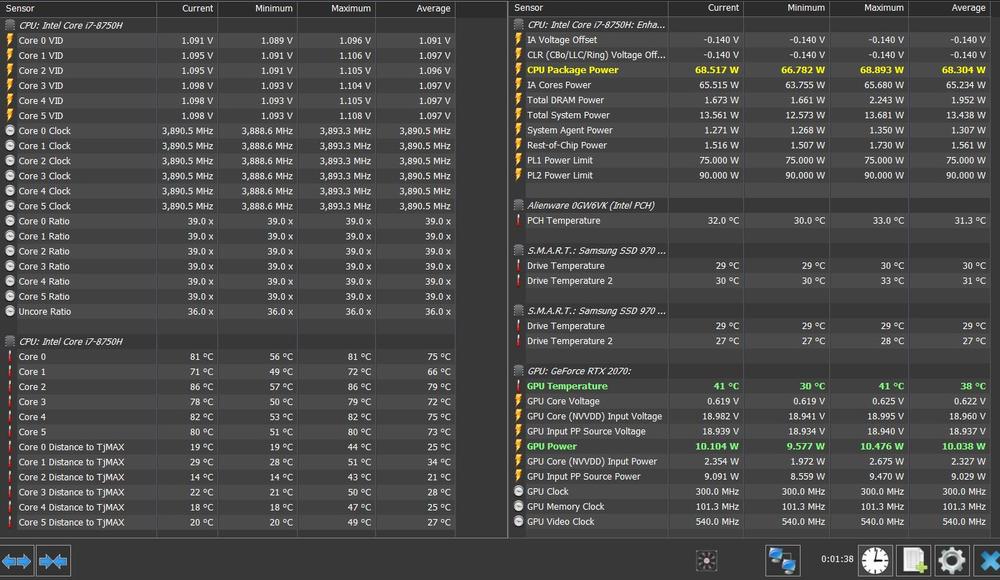Open the fan control icon

pyautogui.click(x=707, y=561)
